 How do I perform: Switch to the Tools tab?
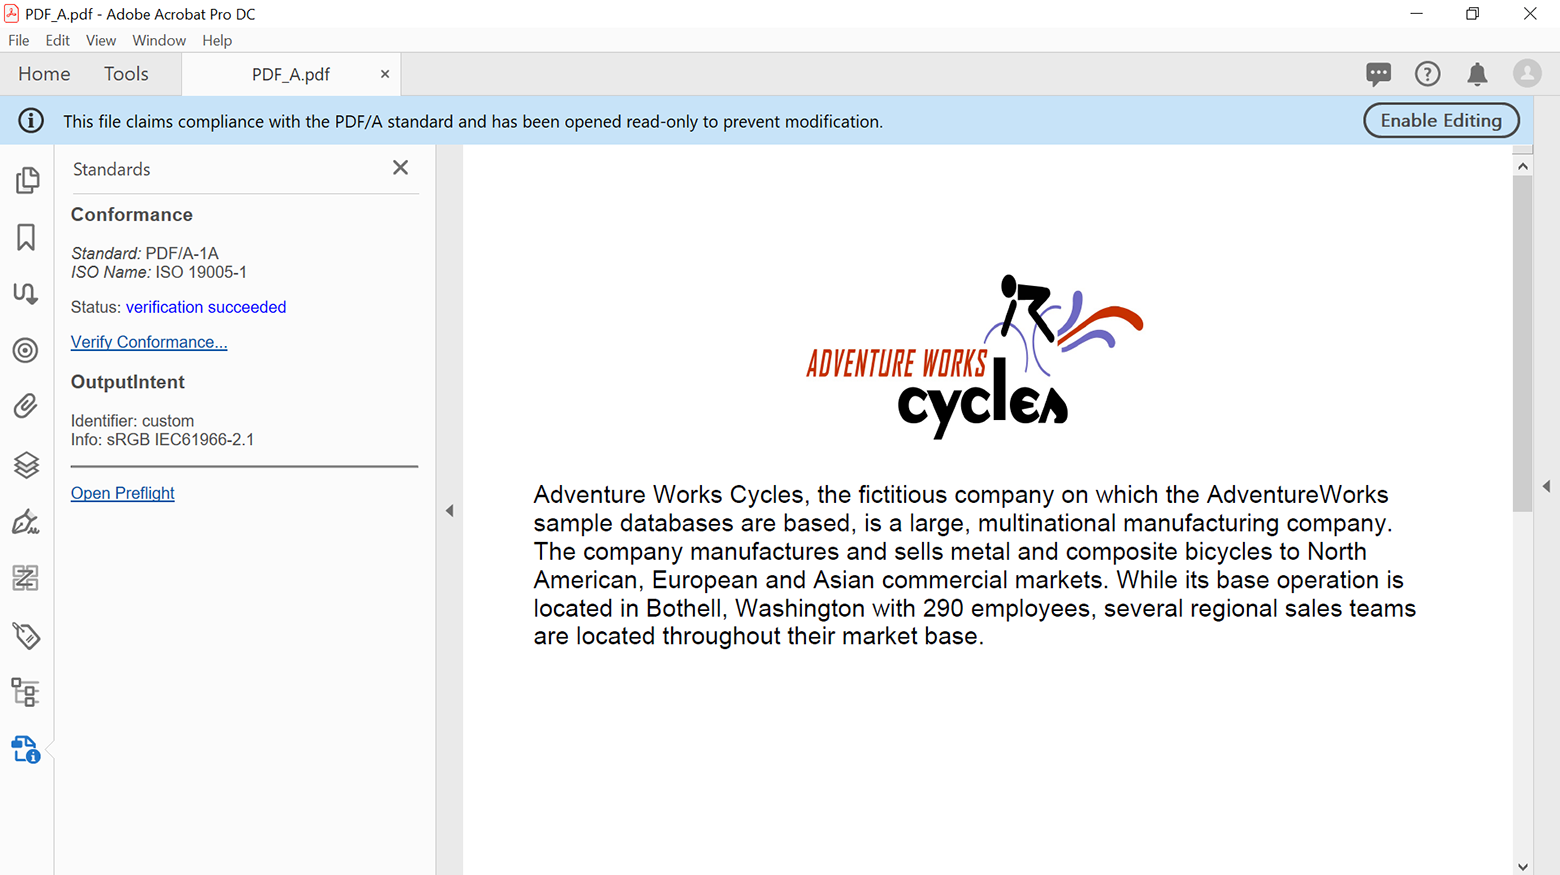point(126,74)
